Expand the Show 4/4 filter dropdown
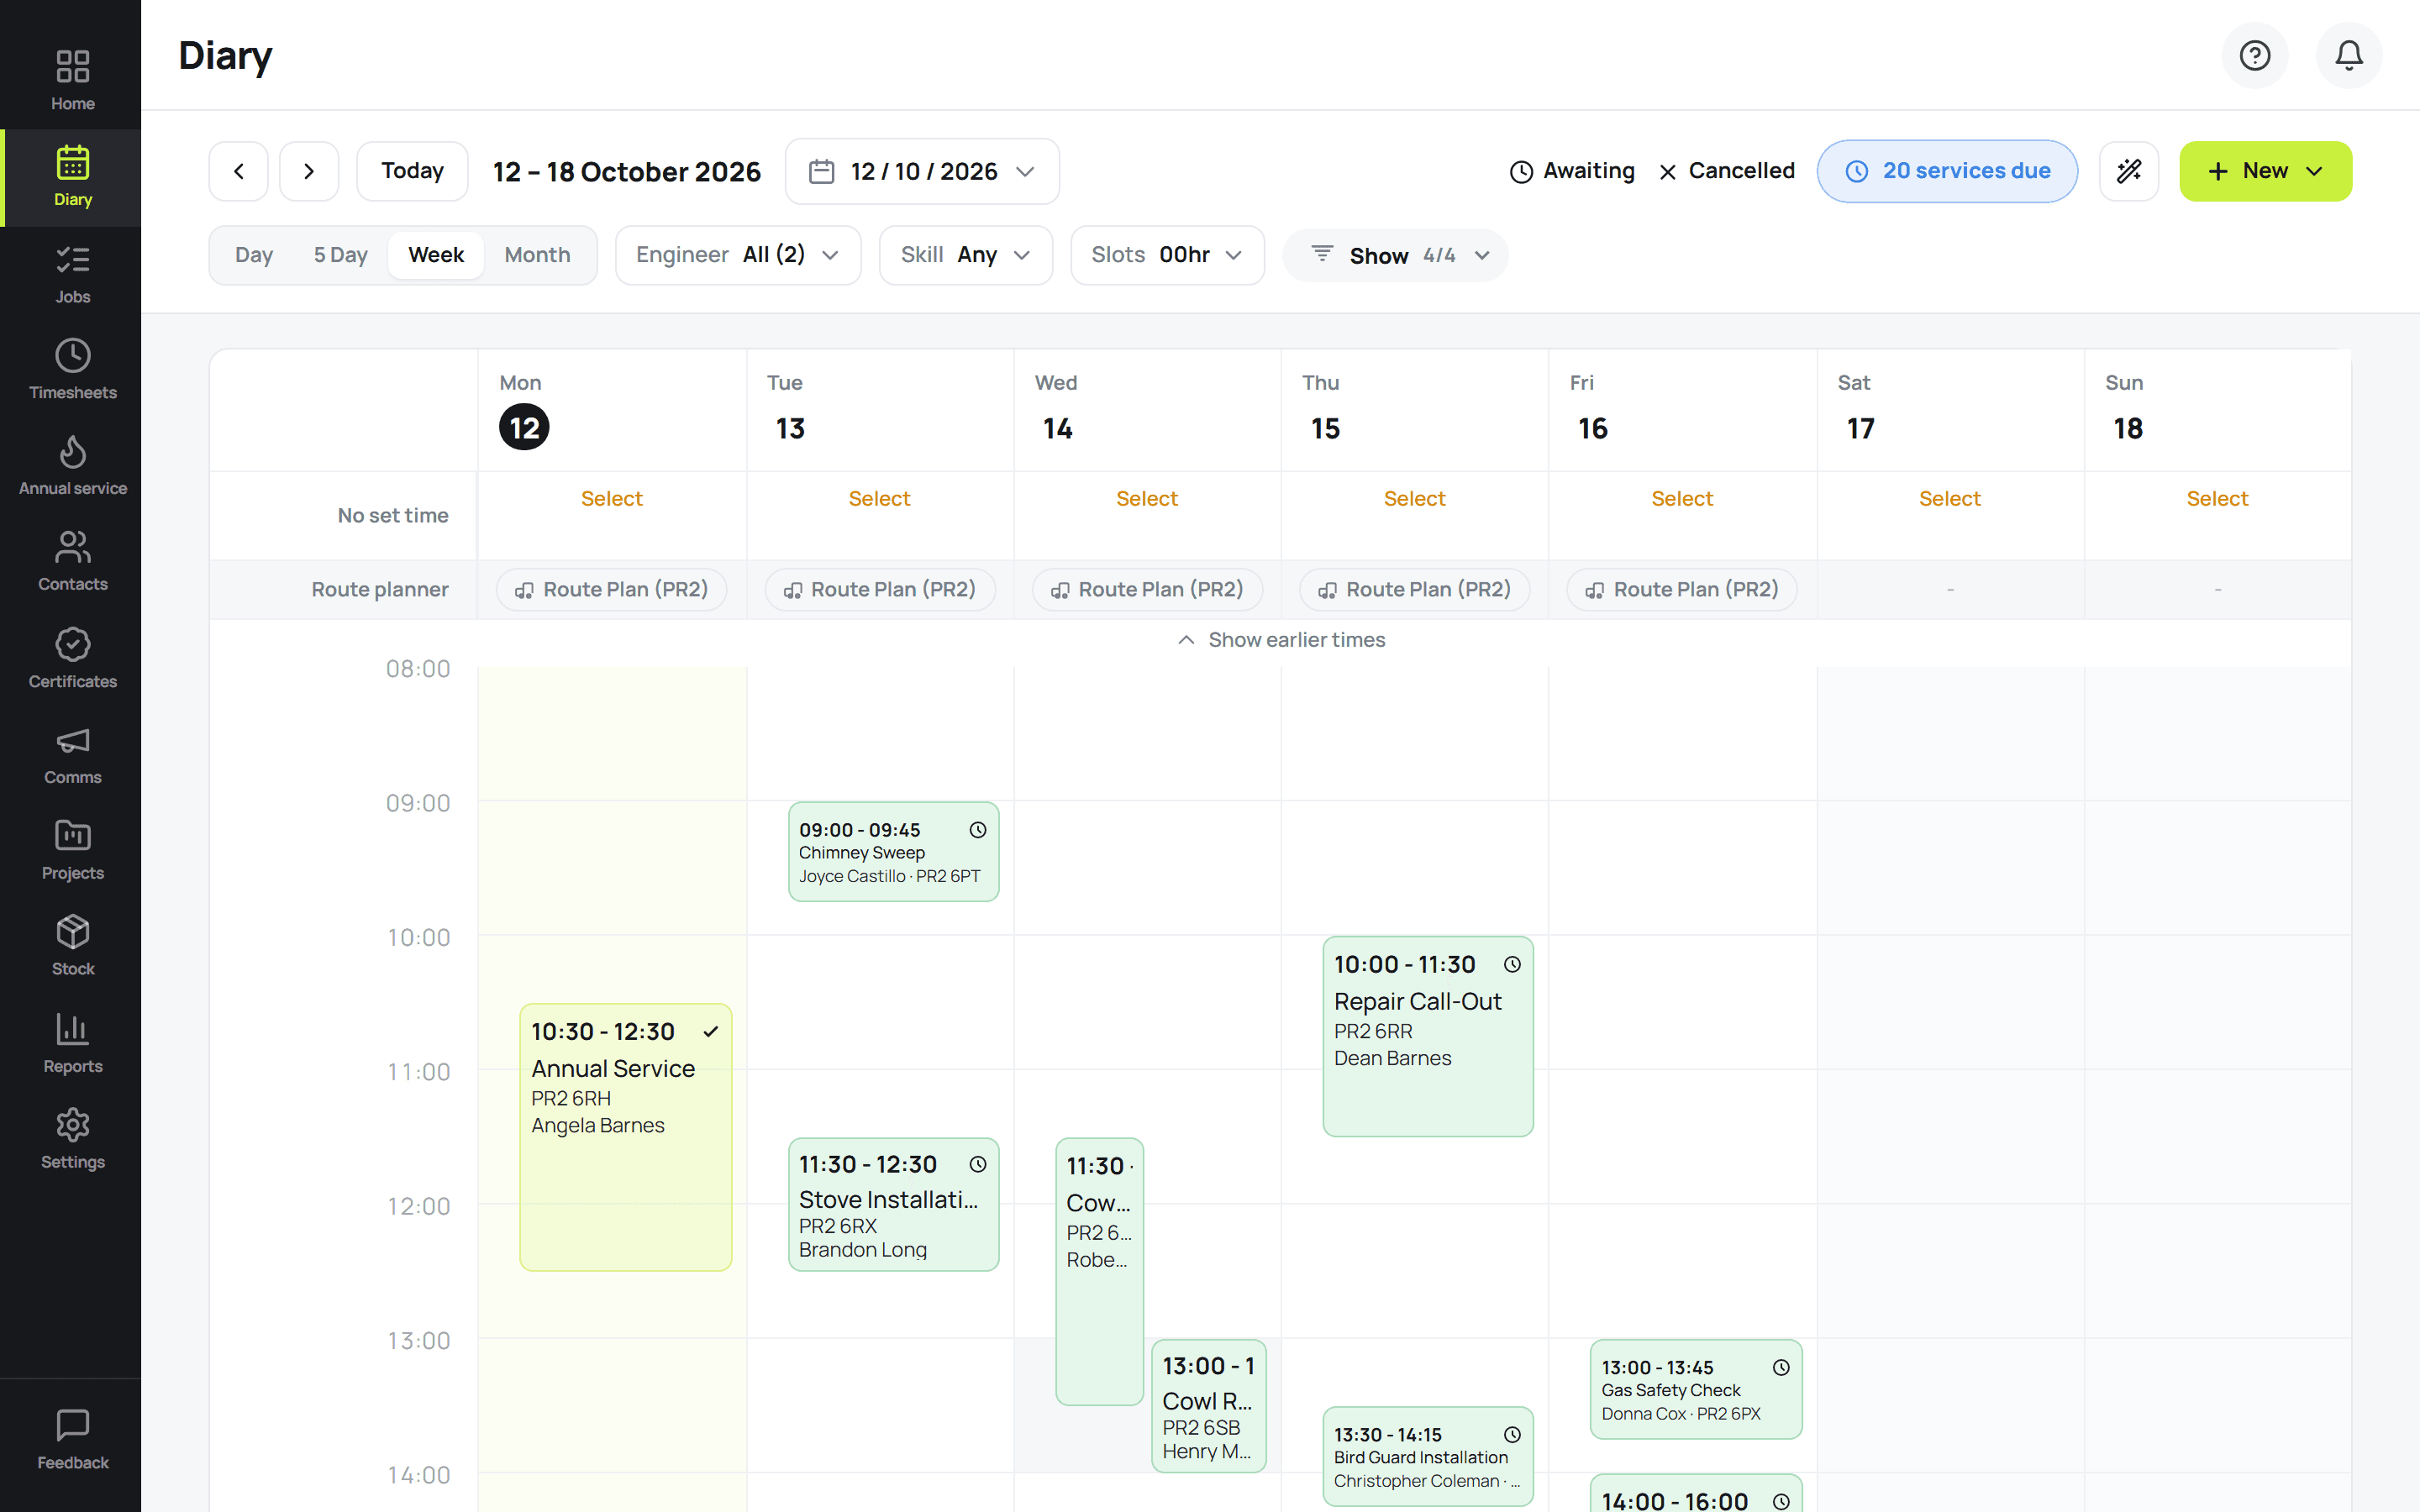Image resolution: width=2420 pixels, height=1512 pixels. click(x=1395, y=255)
